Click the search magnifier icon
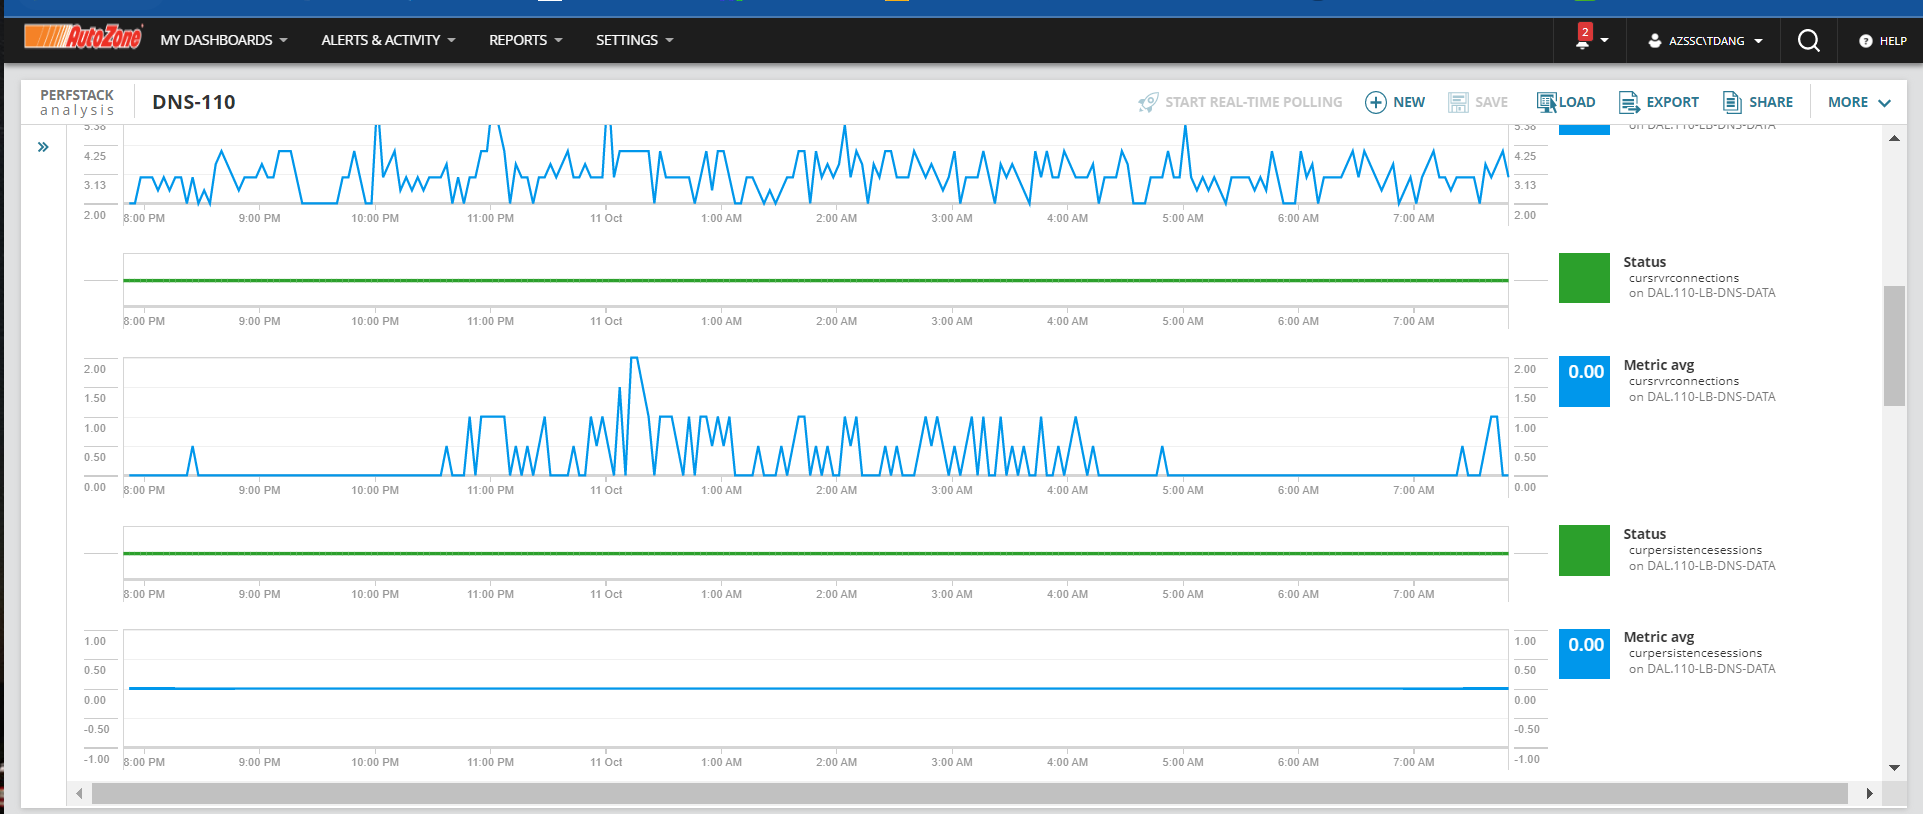This screenshot has height=814, width=1923. pos(1808,40)
